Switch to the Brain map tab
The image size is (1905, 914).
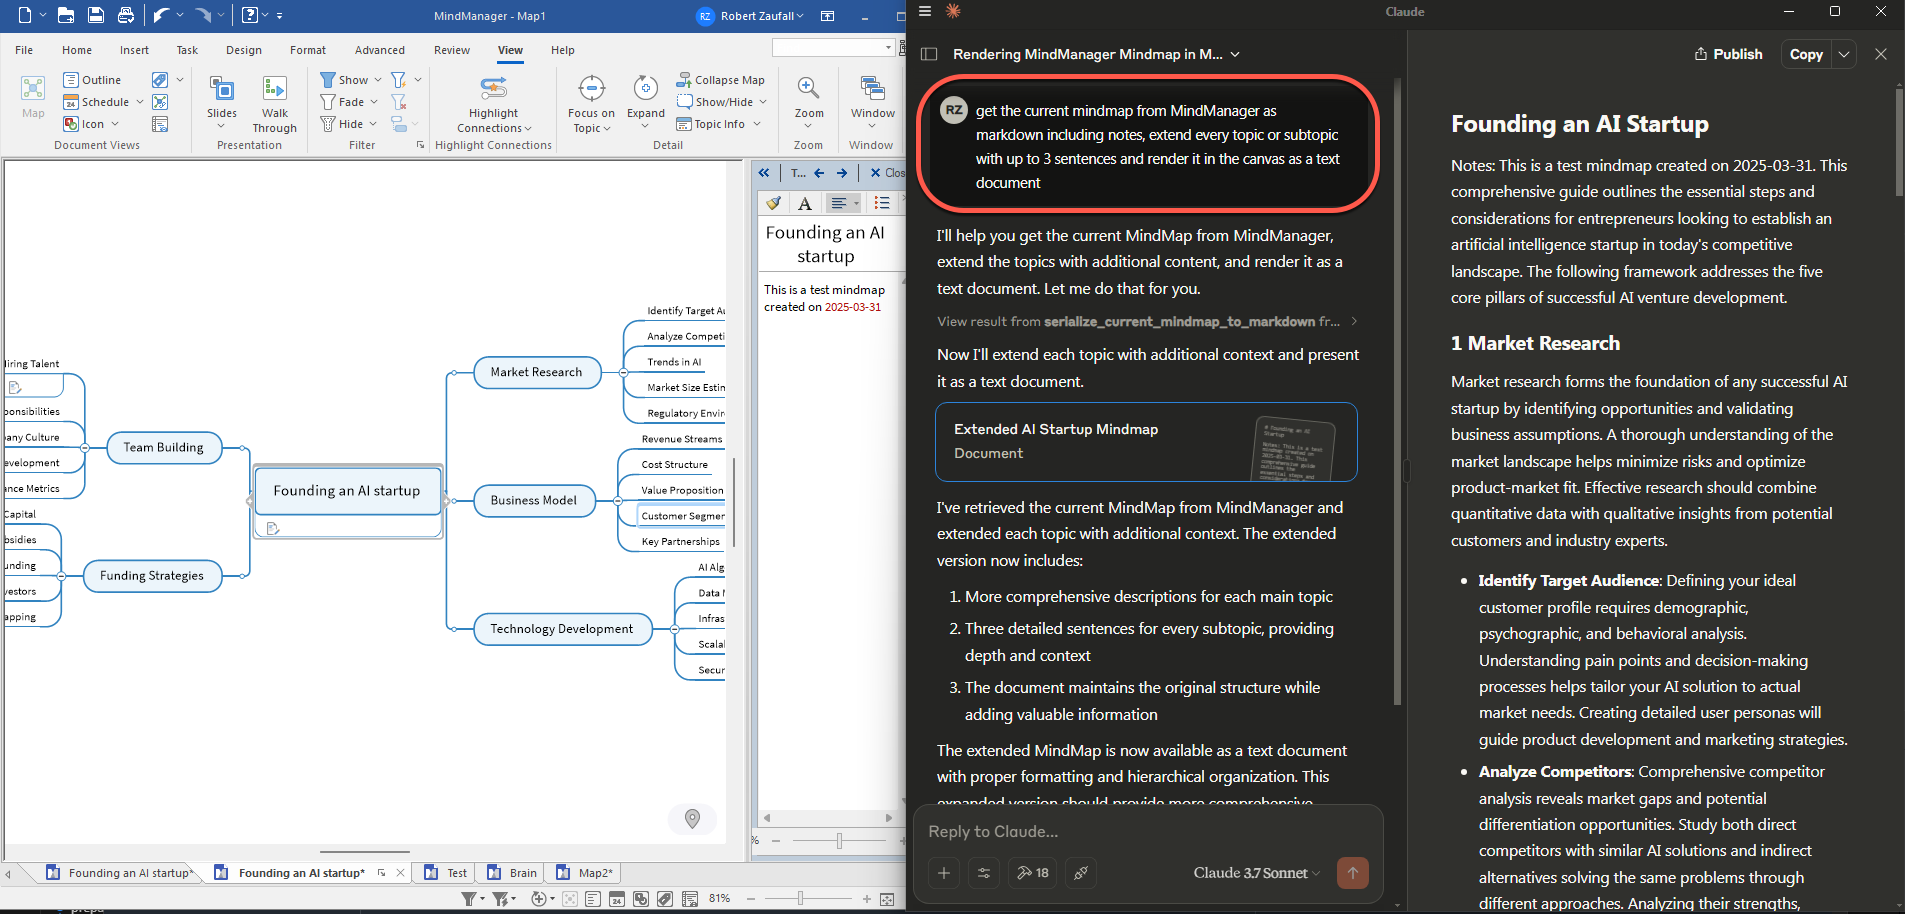(513, 873)
